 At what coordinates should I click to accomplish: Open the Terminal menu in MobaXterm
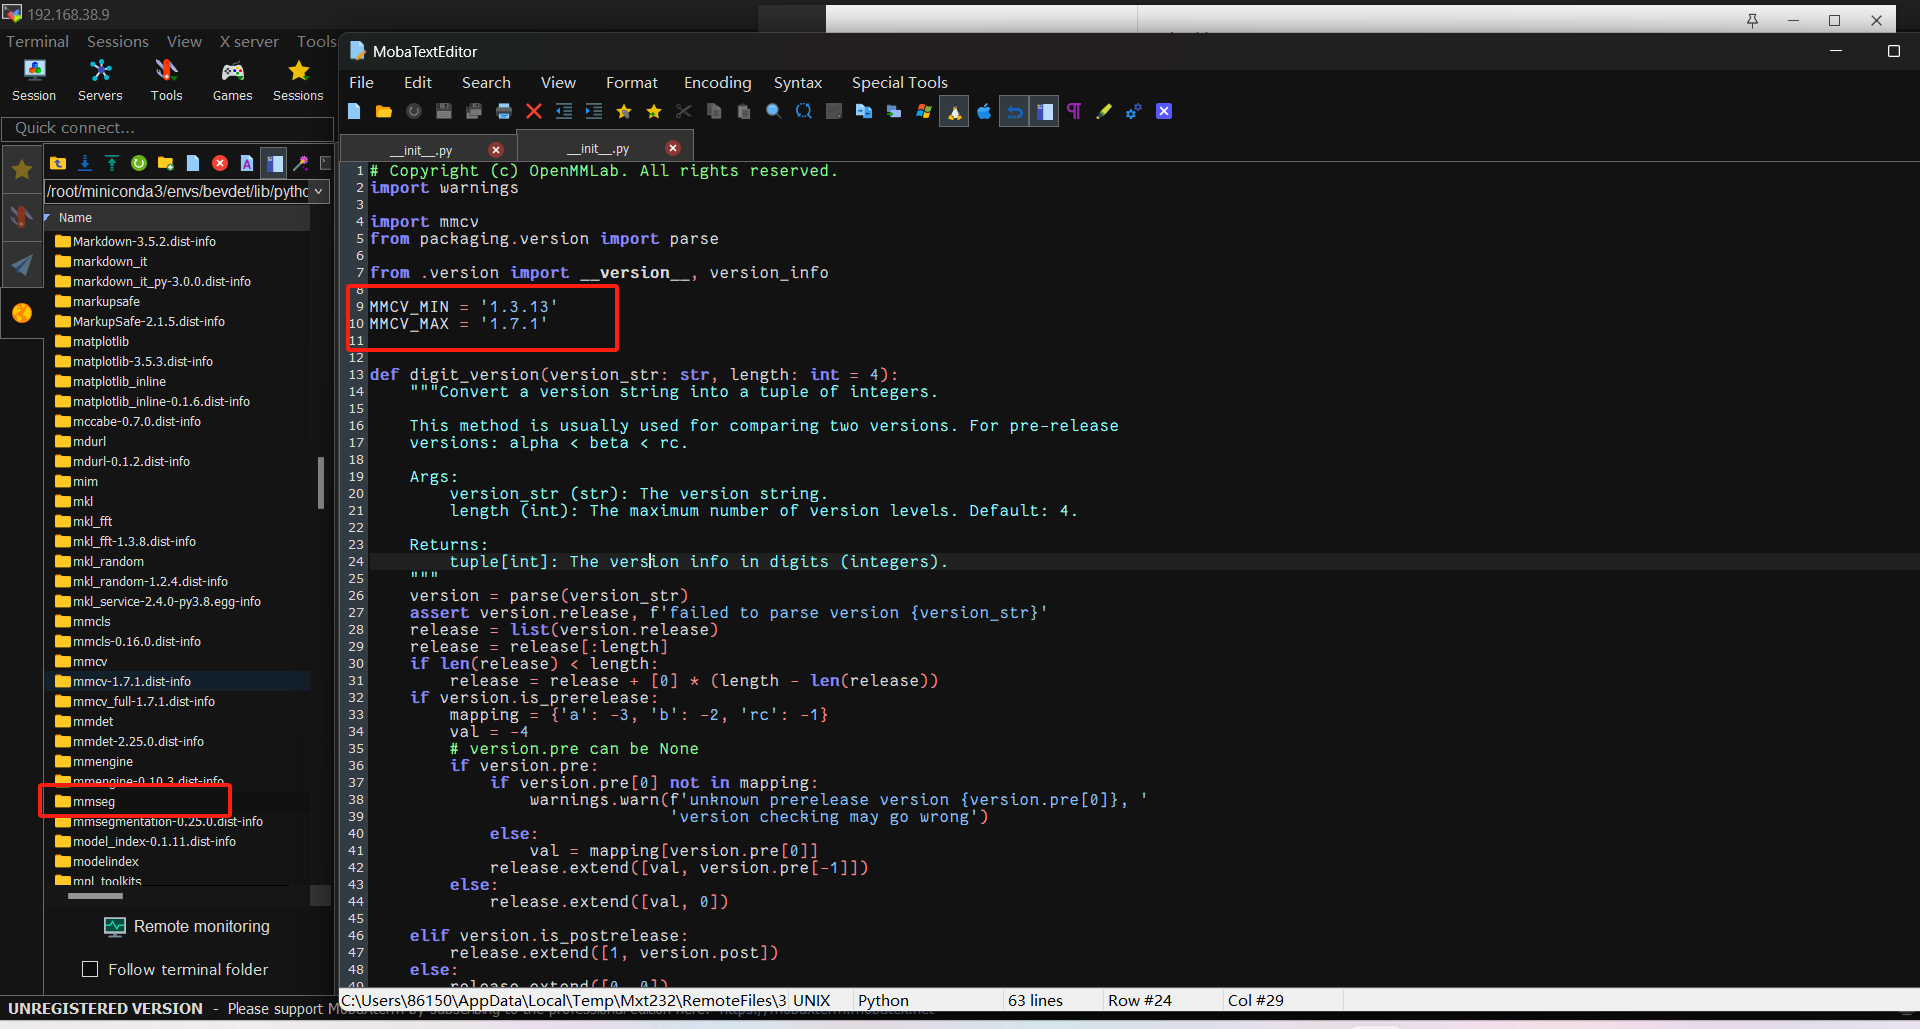point(37,42)
